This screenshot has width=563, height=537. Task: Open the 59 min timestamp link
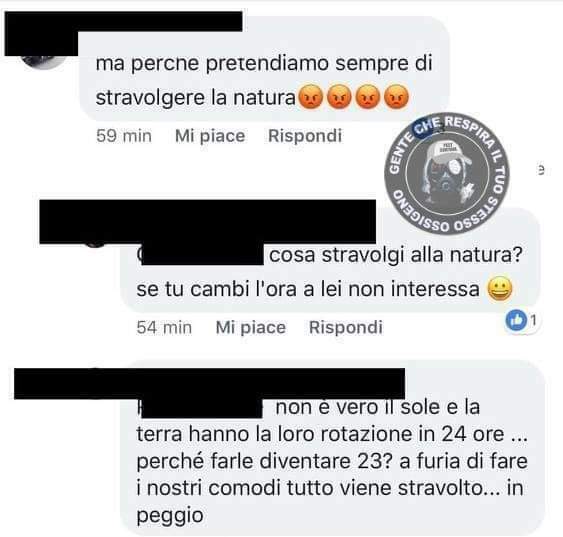(124, 136)
